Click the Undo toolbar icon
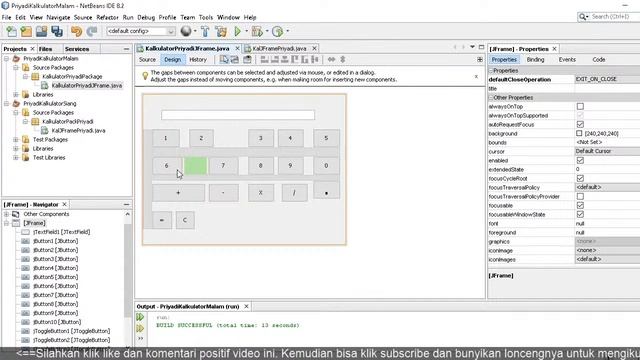The width and height of the screenshot is (640, 360). pos(76,31)
